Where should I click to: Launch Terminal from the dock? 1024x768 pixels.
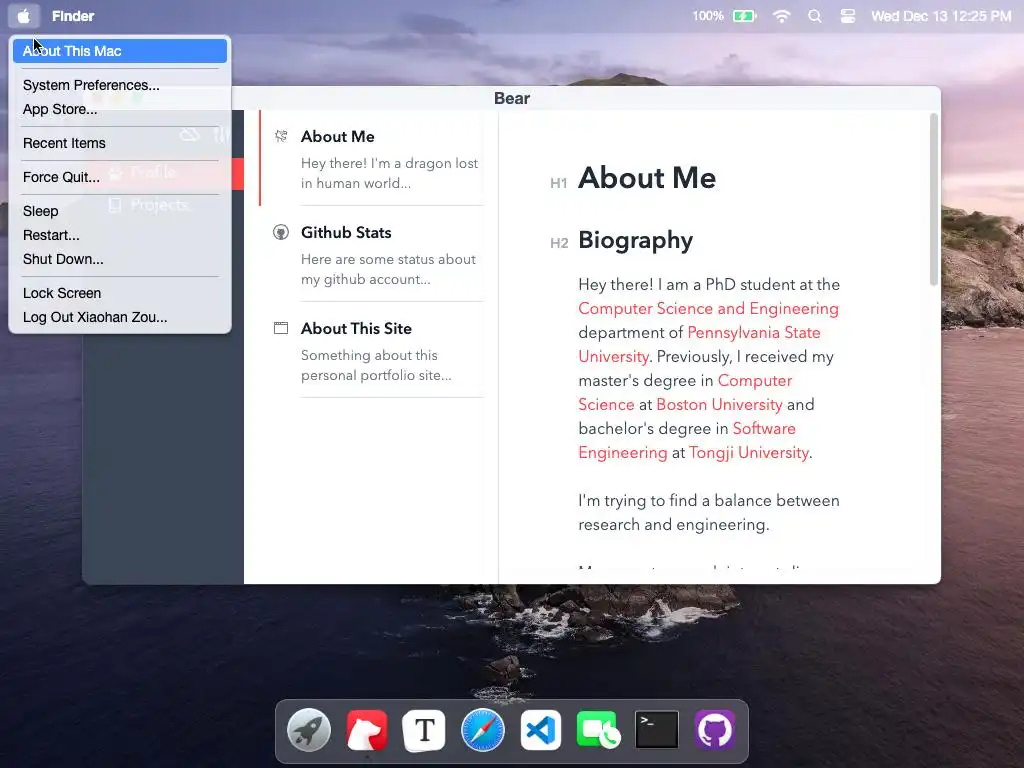coord(656,729)
